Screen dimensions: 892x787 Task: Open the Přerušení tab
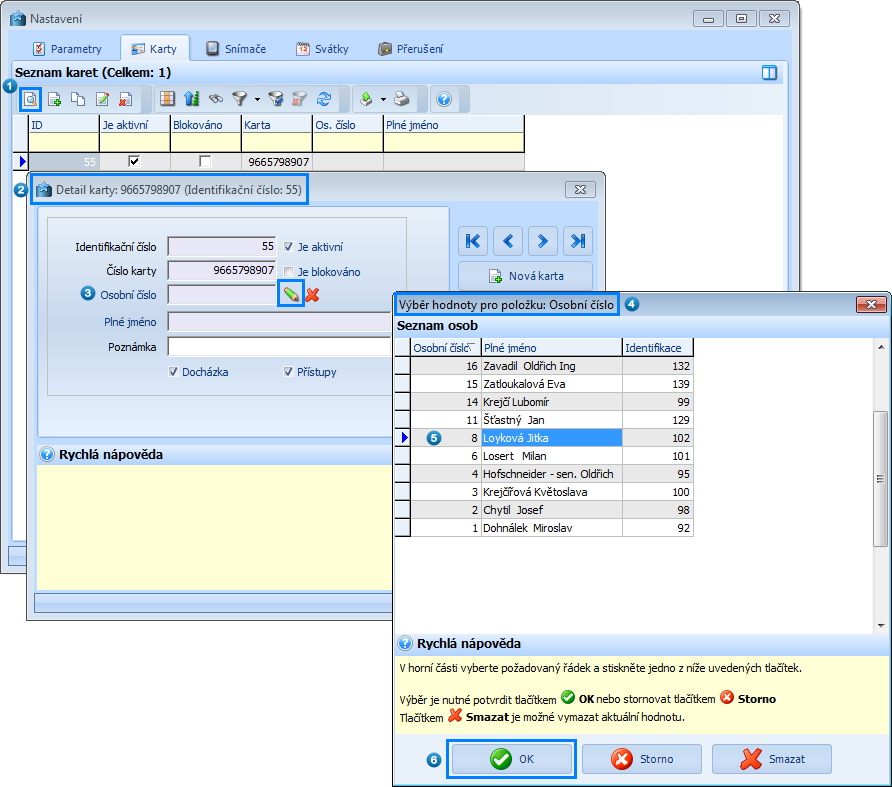click(x=410, y=49)
